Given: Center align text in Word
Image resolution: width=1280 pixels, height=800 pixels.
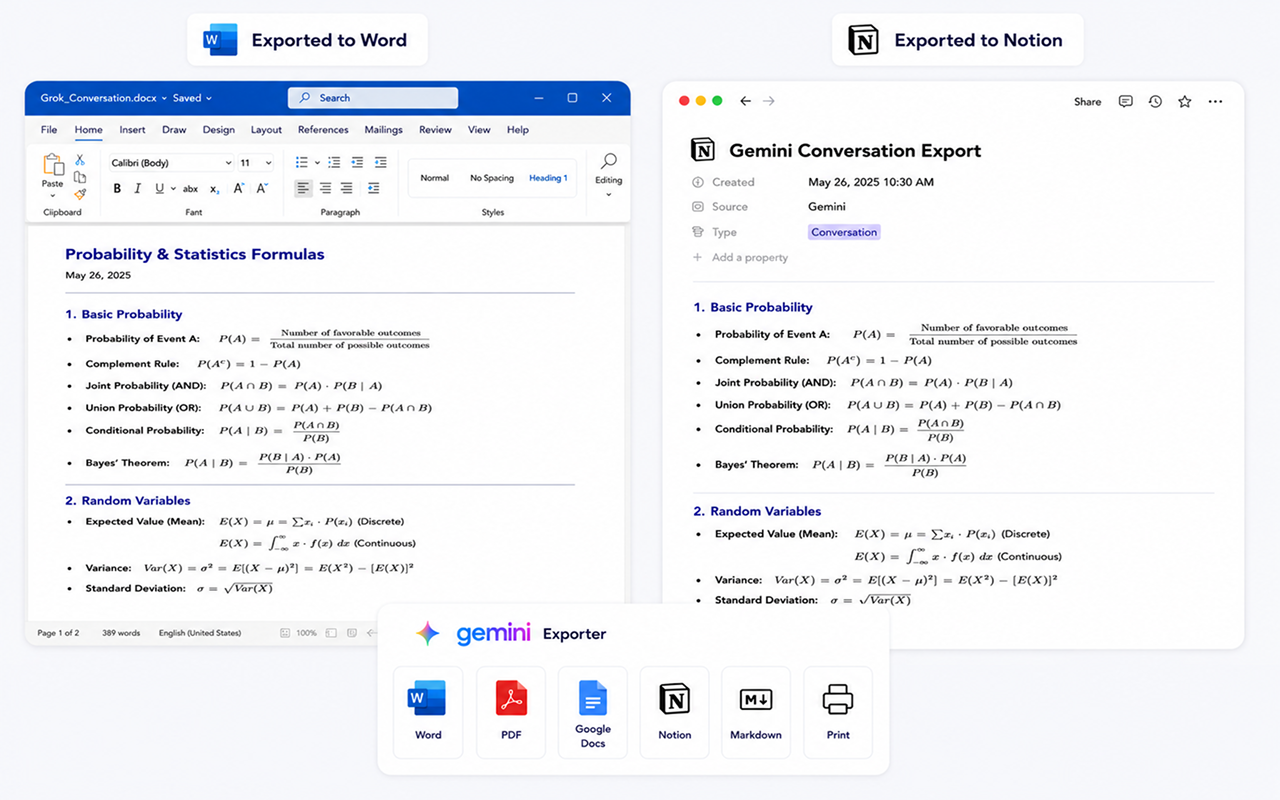Looking at the screenshot, I should tap(325, 188).
